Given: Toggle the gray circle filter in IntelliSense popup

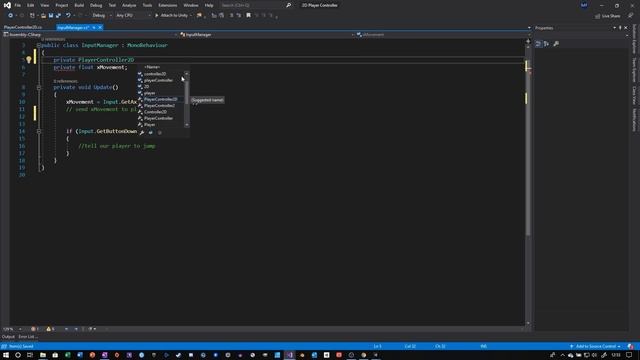Looking at the screenshot, I should click(x=160, y=133).
